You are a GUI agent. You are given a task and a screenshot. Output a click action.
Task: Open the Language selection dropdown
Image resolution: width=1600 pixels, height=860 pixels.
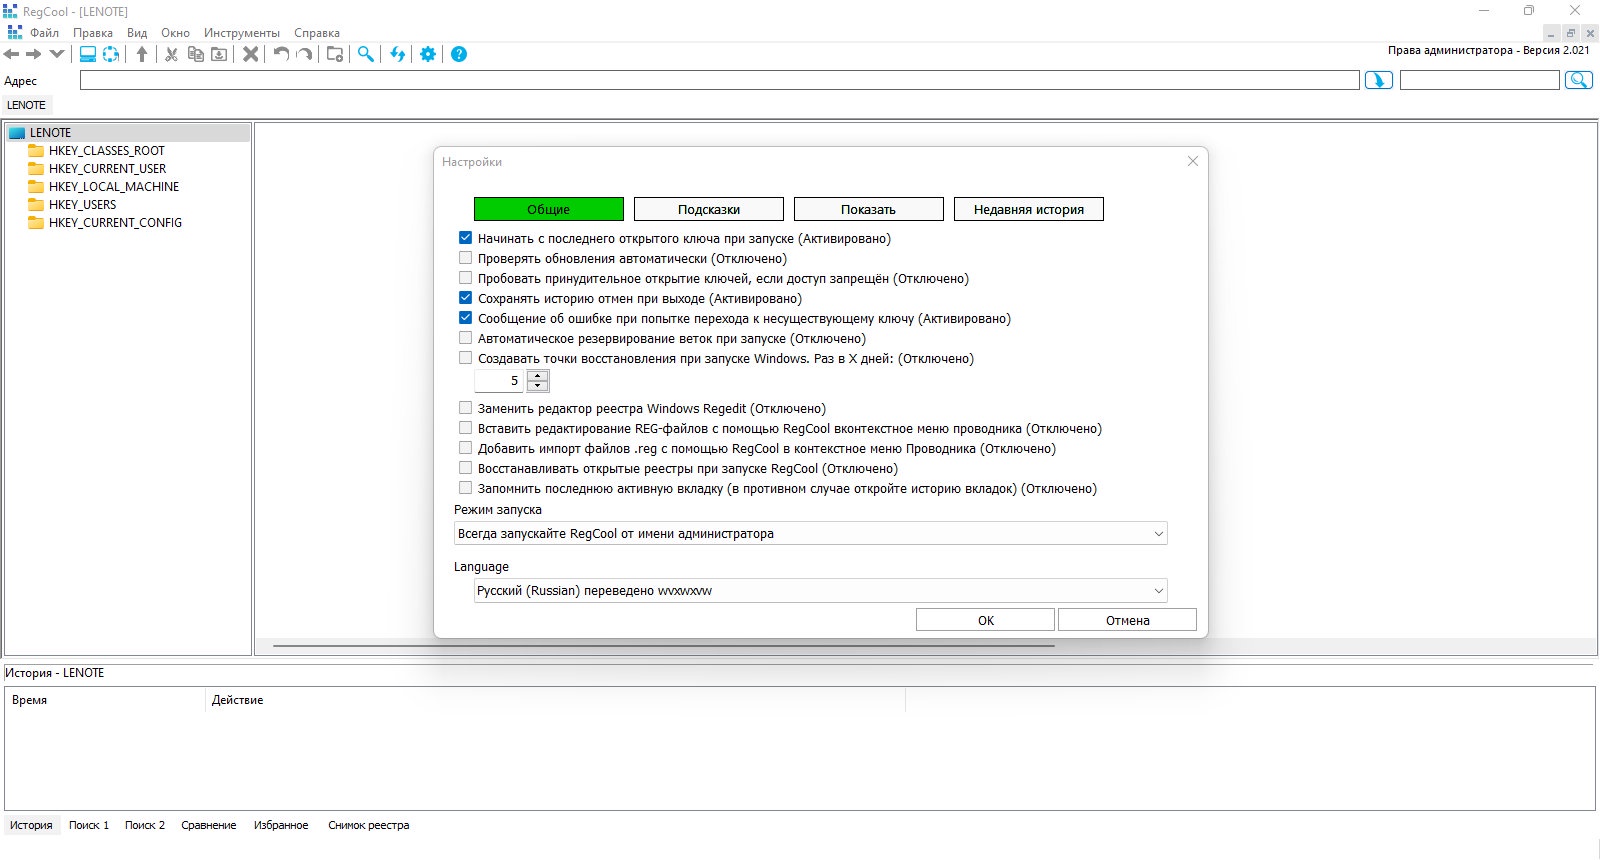(820, 591)
